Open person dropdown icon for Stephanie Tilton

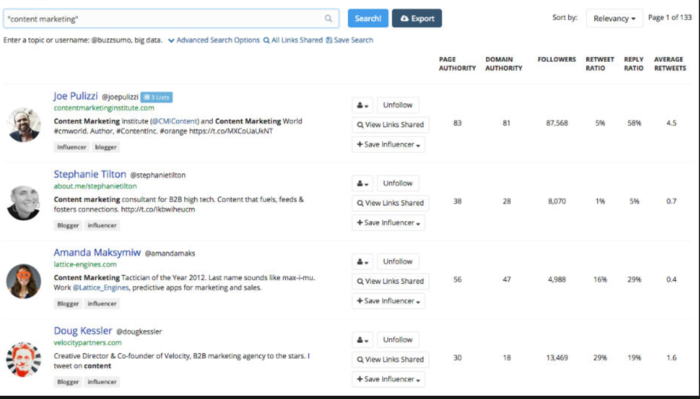pos(362,183)
